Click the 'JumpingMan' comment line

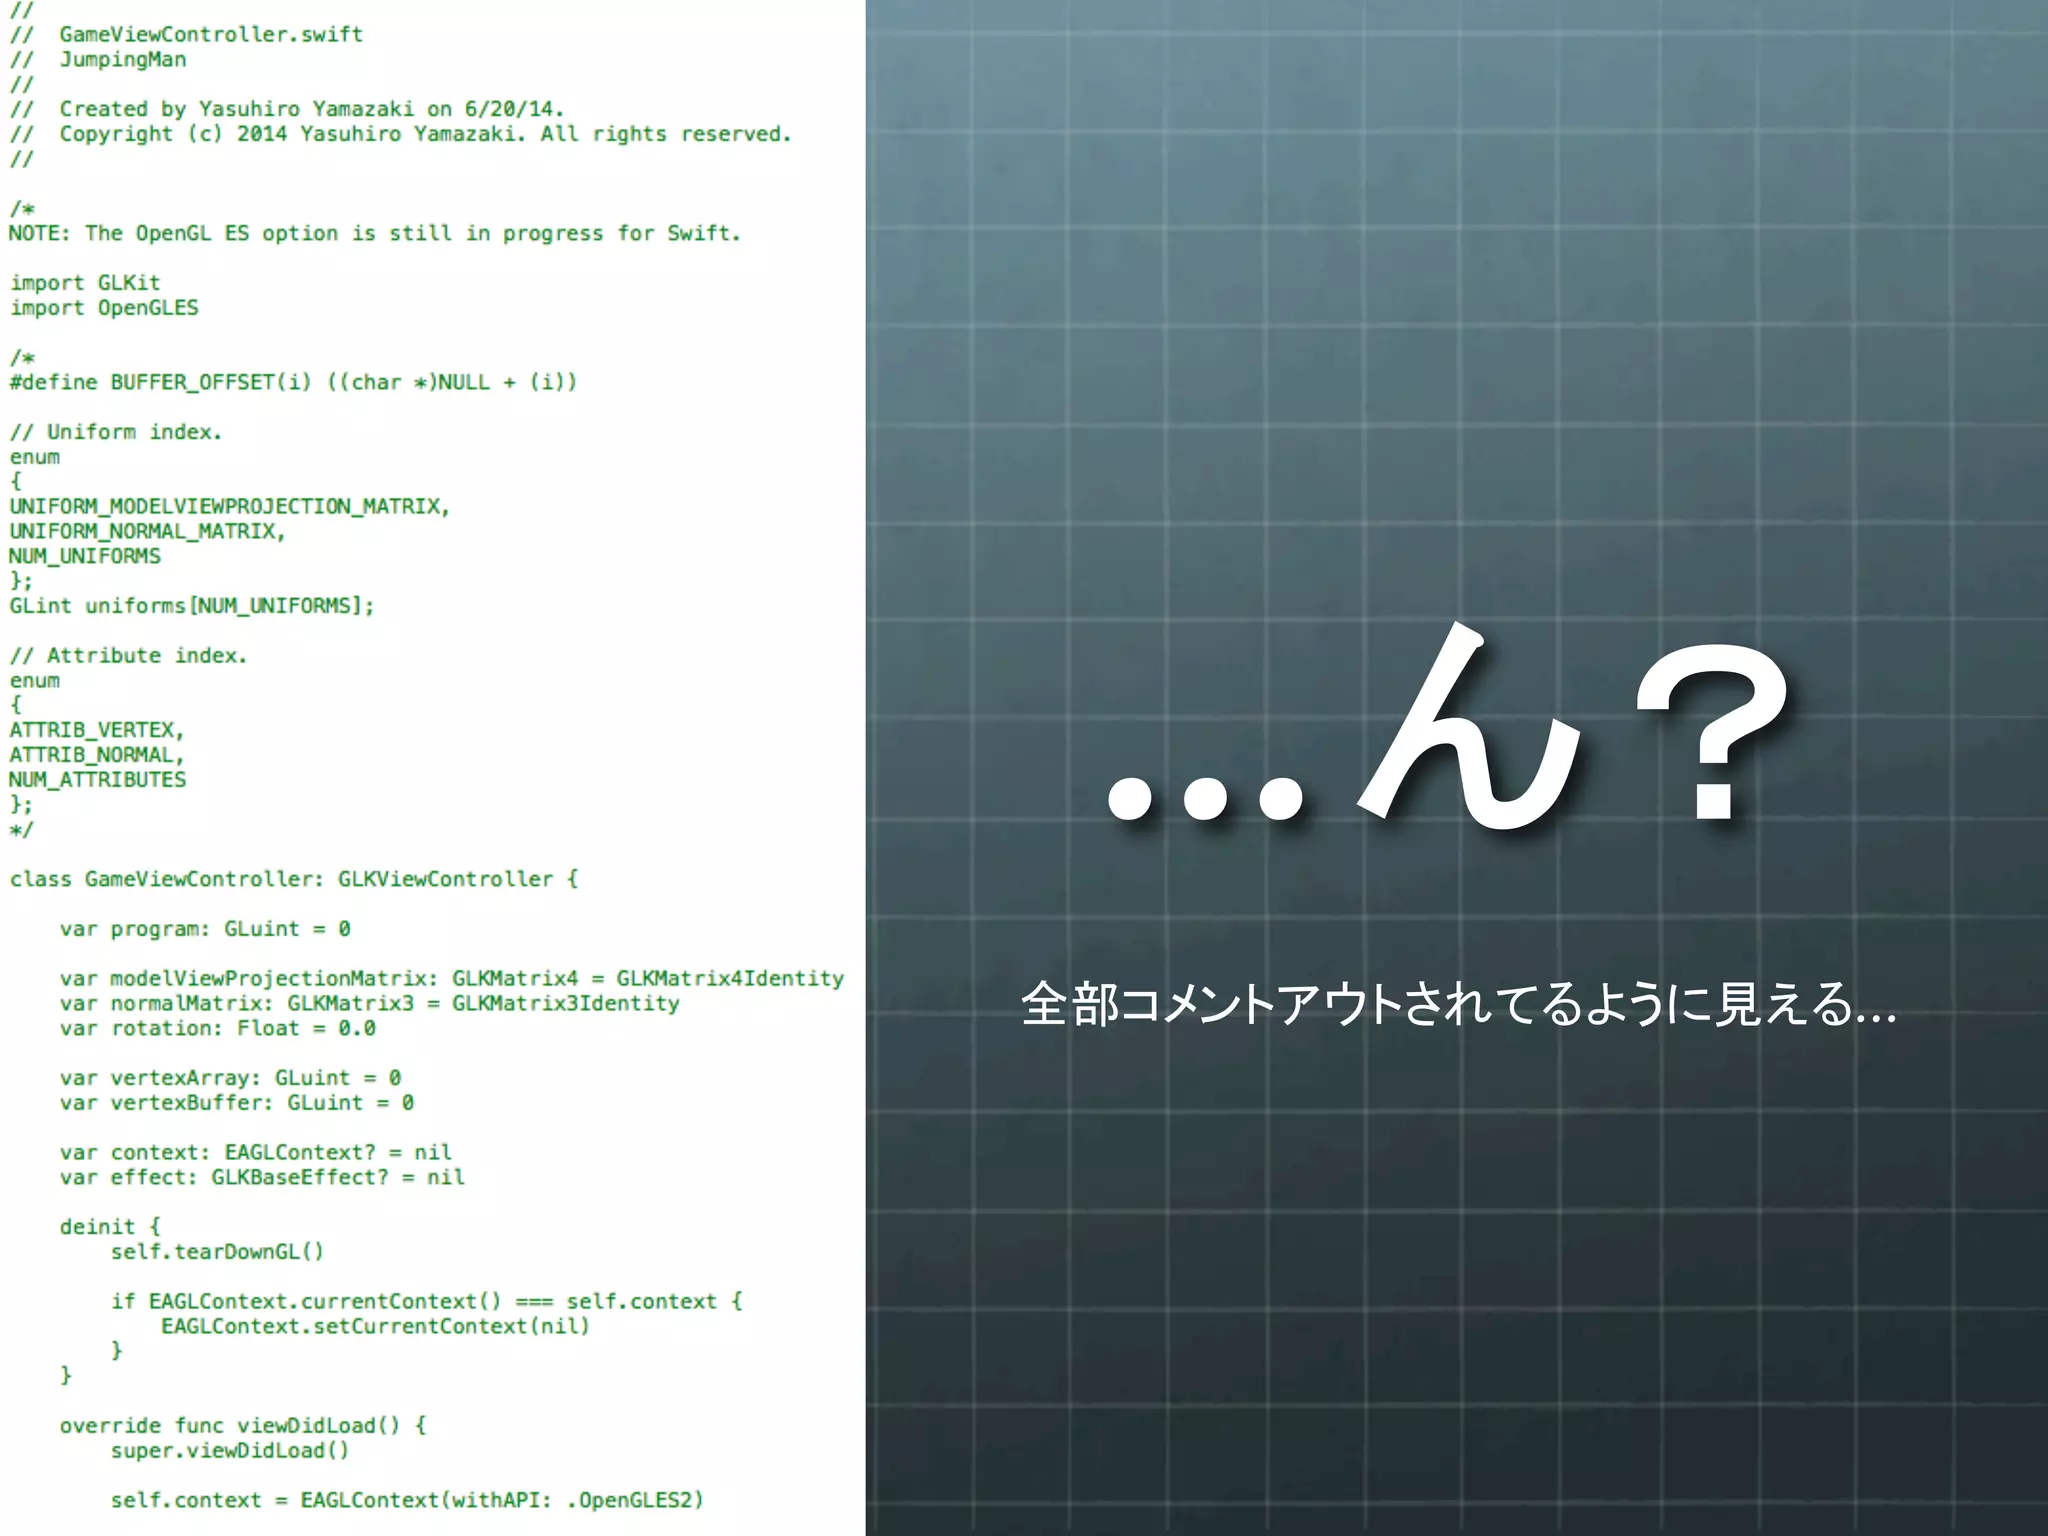(x=98, y=59)
